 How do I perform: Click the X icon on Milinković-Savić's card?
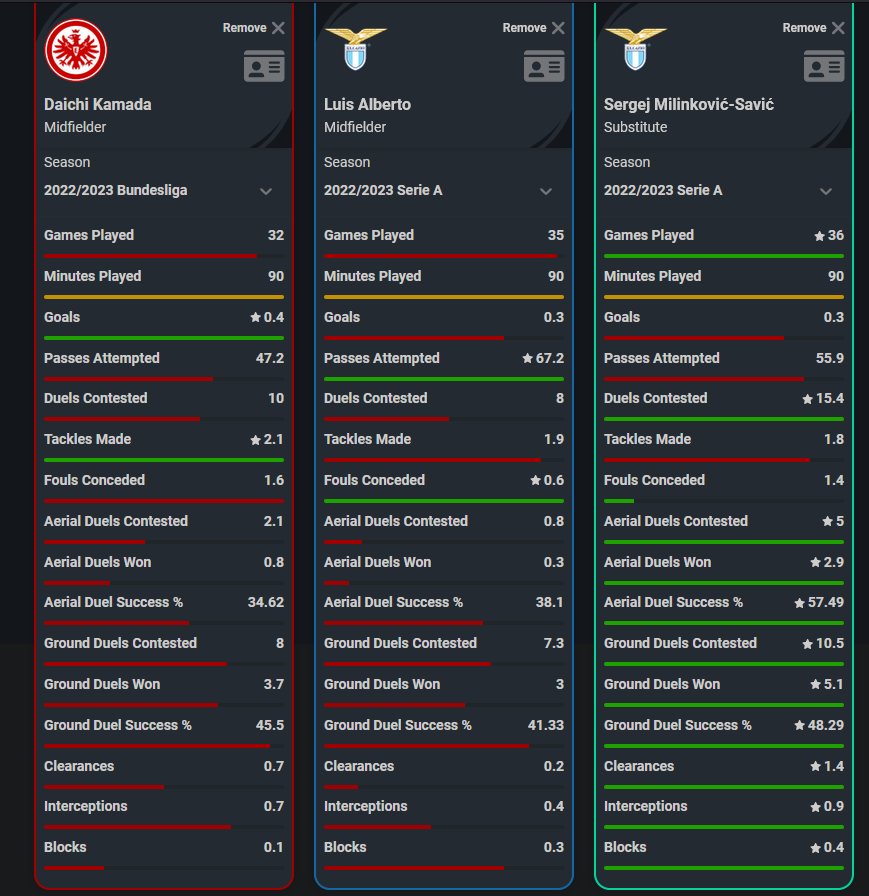tap(838, 28)
